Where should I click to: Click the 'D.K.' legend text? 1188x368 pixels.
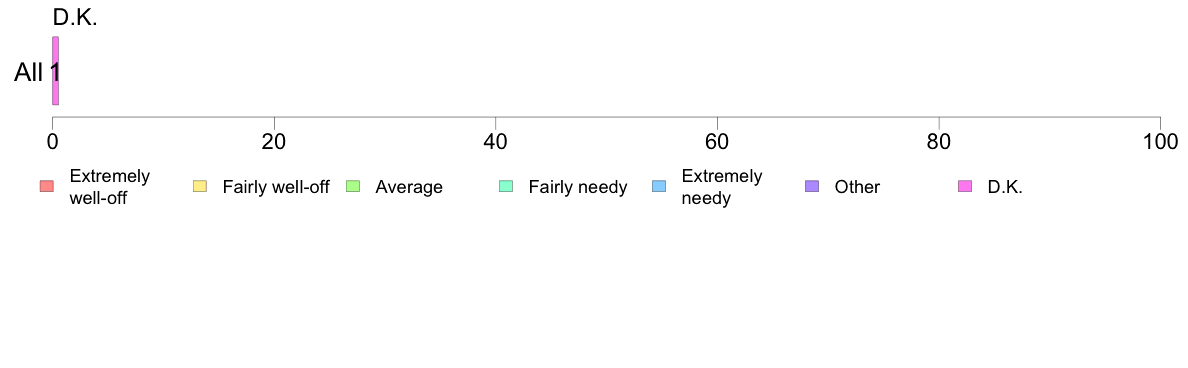[x=1005, y=187]
